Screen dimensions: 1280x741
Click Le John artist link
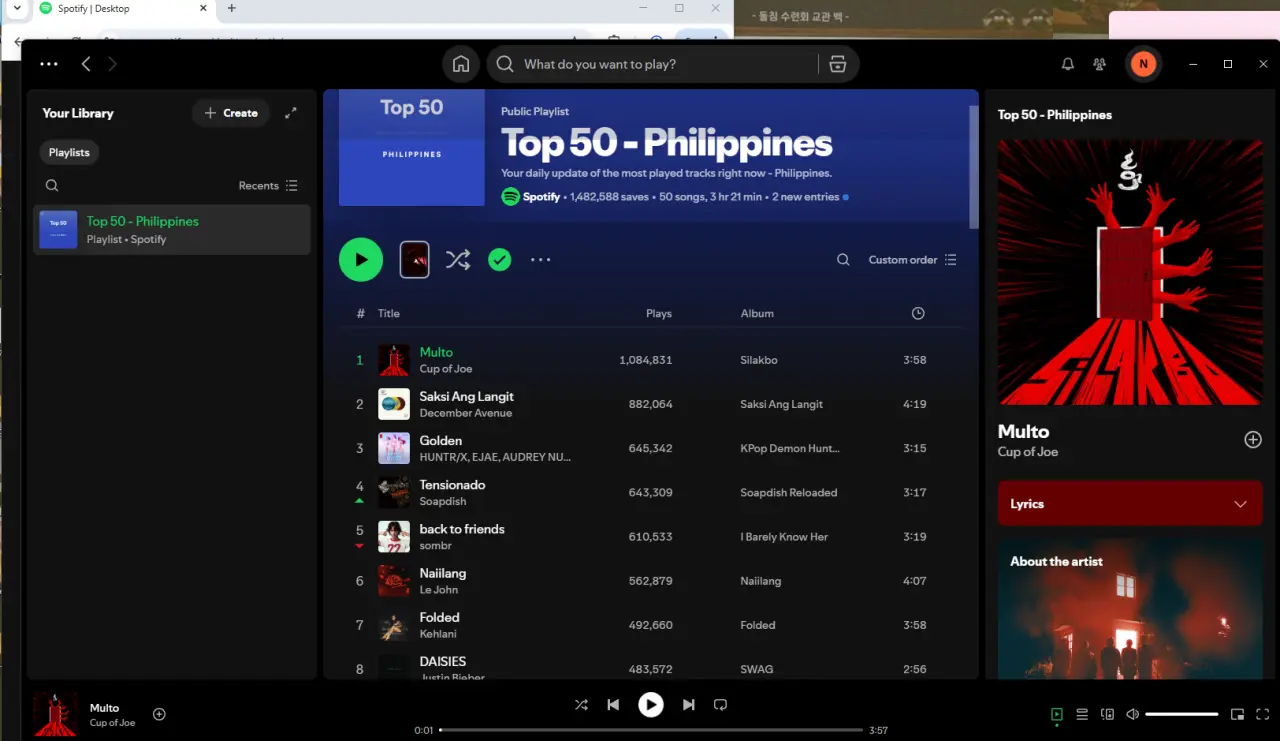tap(439, 590)
